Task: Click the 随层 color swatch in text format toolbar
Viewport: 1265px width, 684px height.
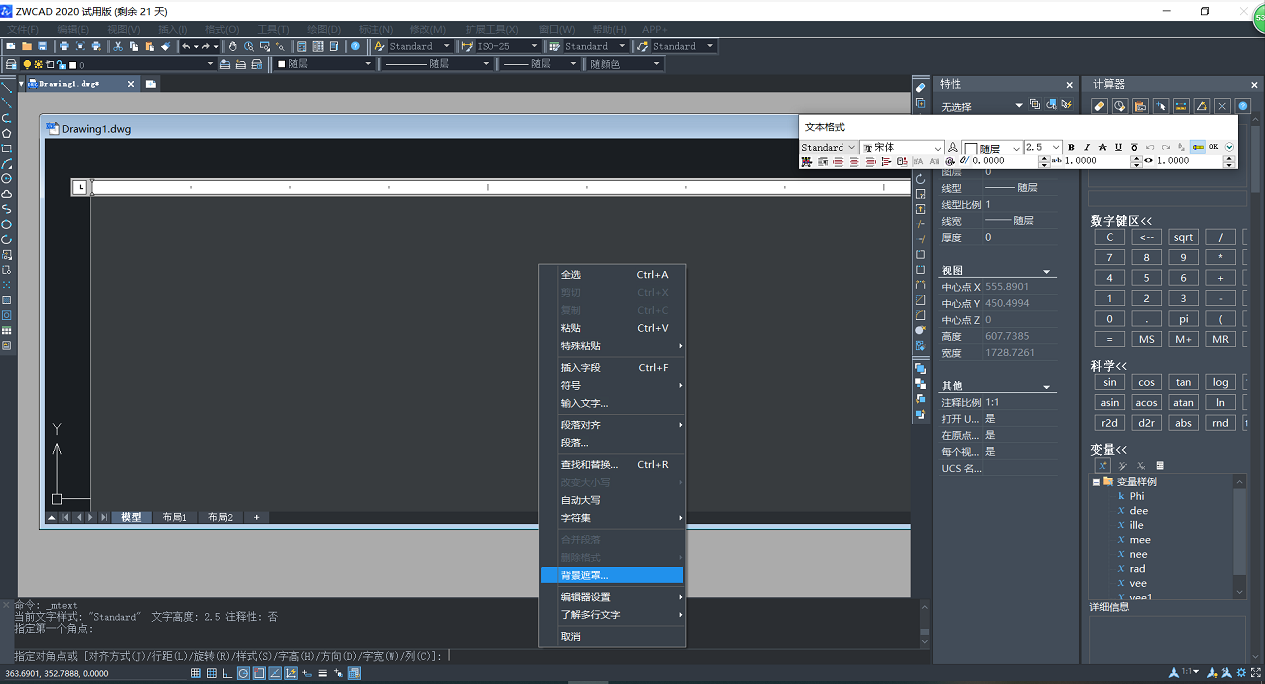Action: 969,146
